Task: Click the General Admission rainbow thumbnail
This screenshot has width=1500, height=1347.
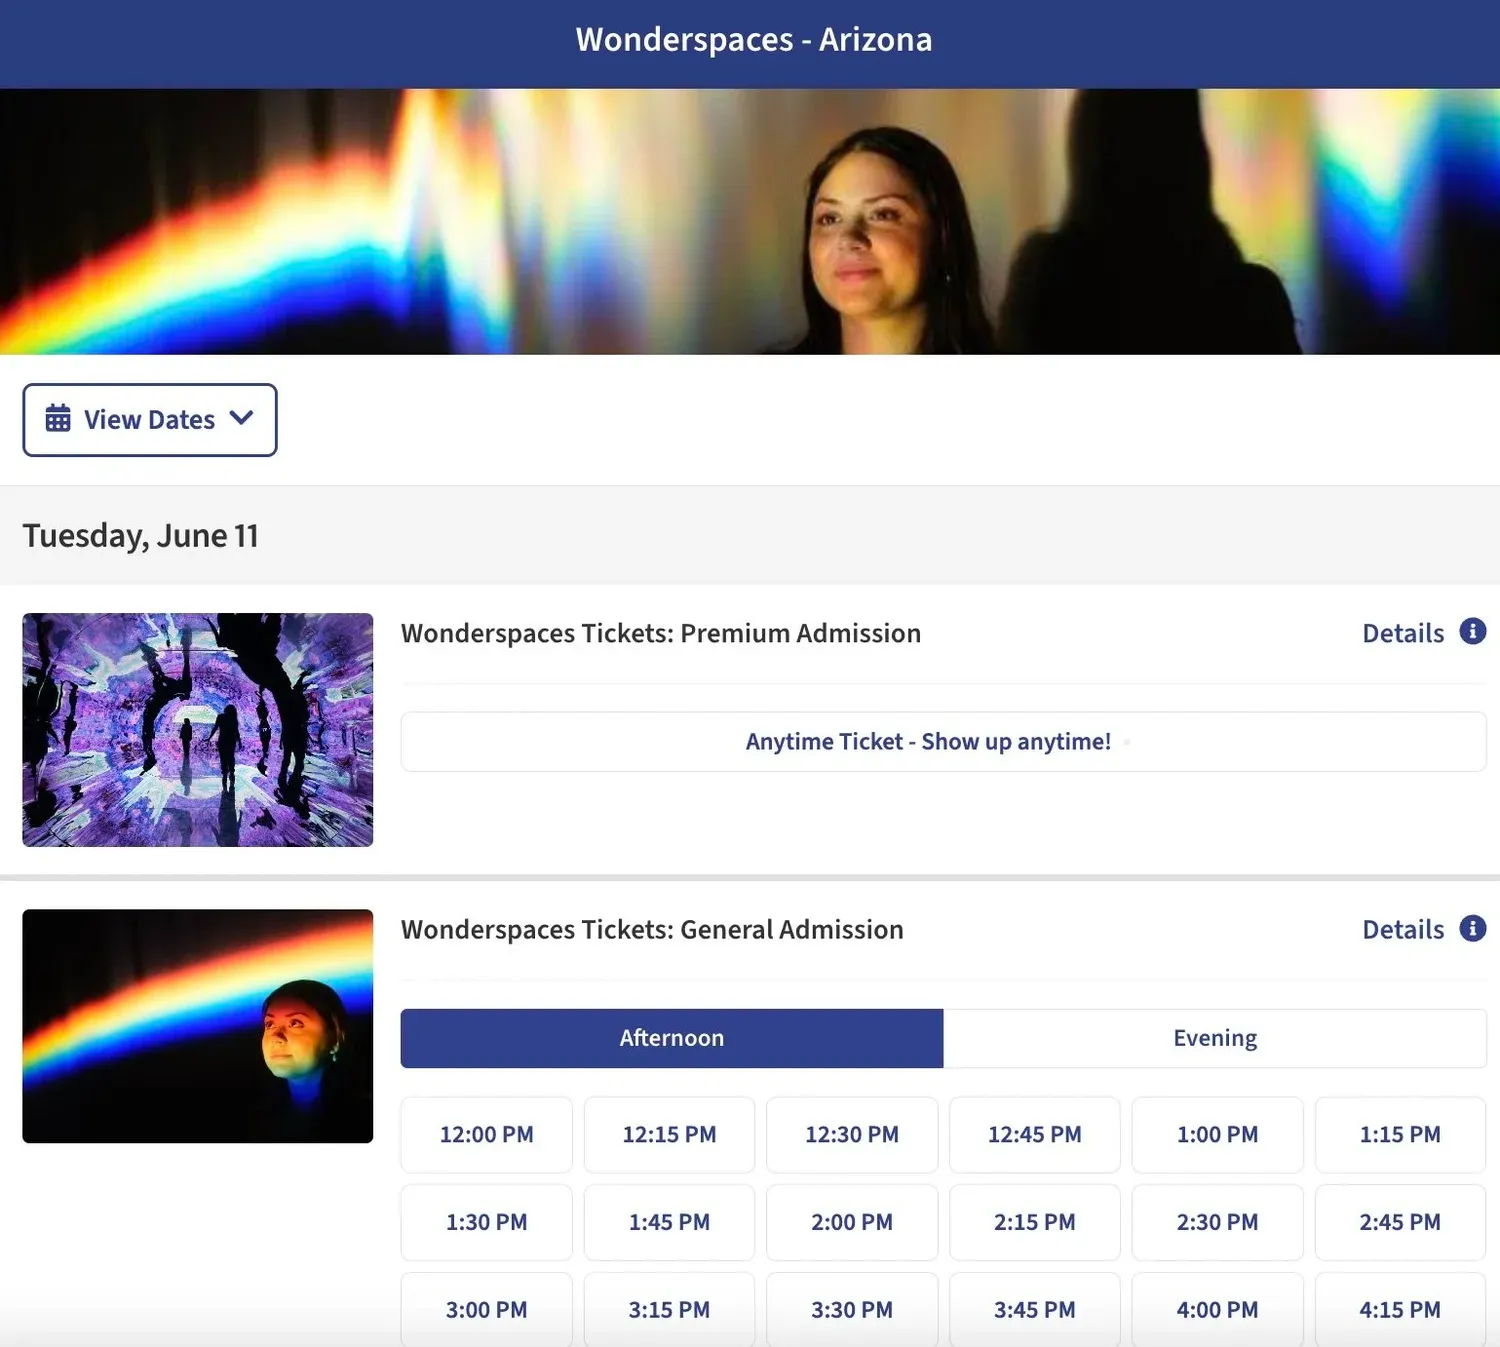Action: [x=198, y=1026]
